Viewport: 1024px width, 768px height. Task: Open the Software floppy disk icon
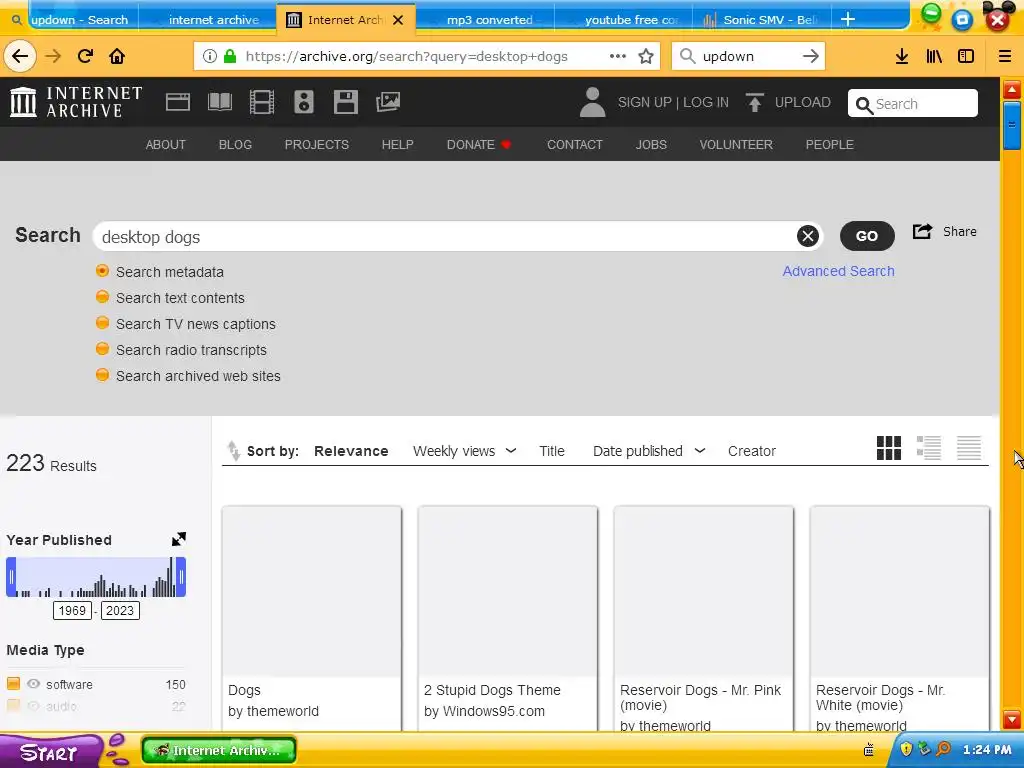[345, 103]
